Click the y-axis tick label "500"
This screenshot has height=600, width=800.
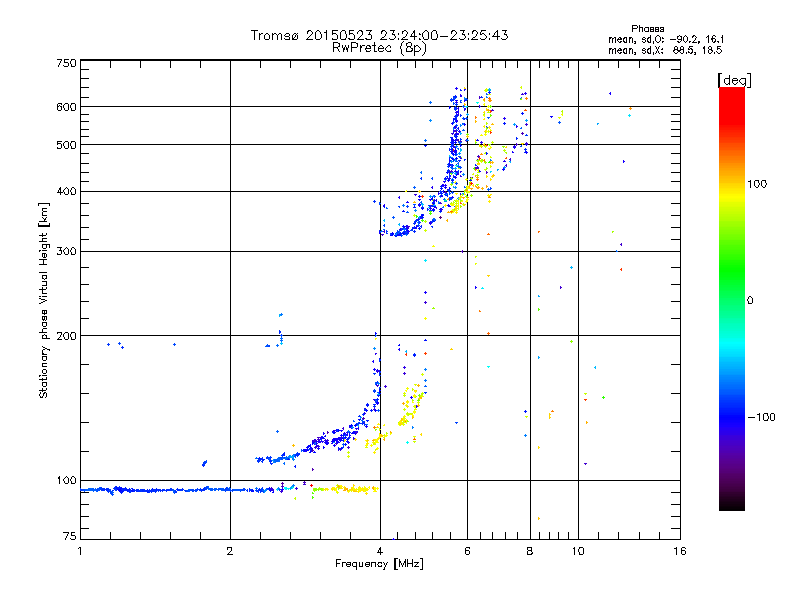(66, 145)
